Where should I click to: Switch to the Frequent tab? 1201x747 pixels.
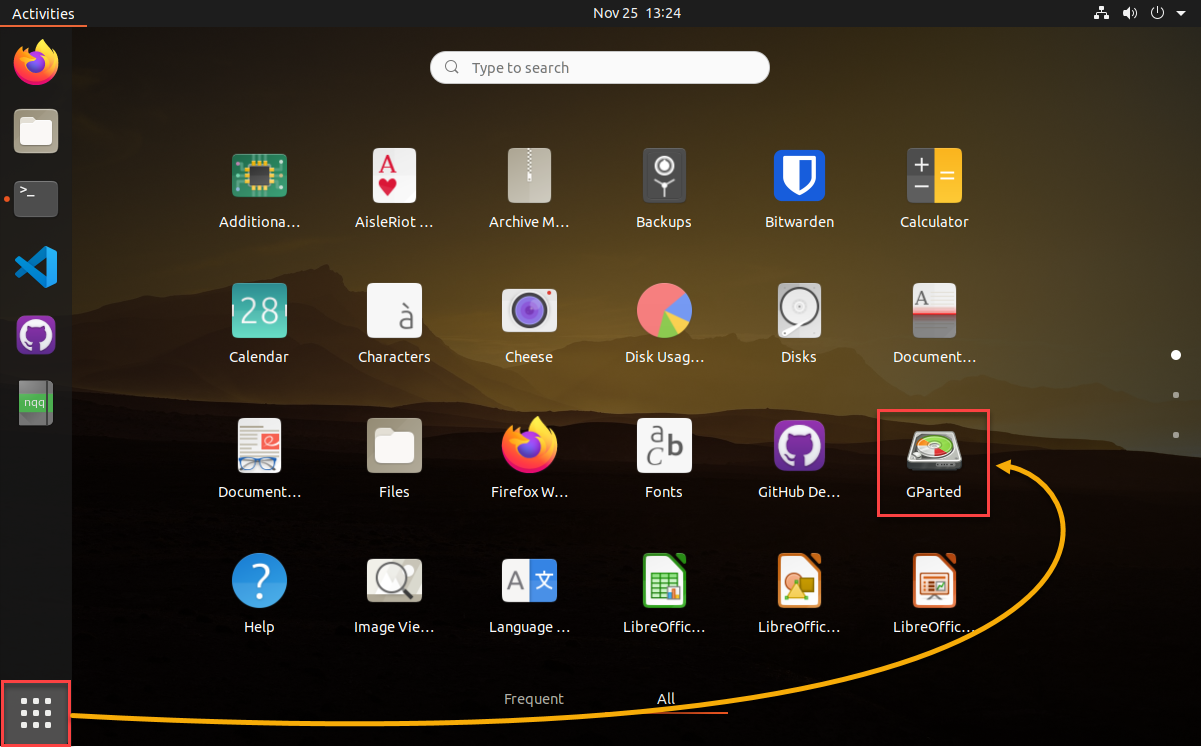[534, 699]
